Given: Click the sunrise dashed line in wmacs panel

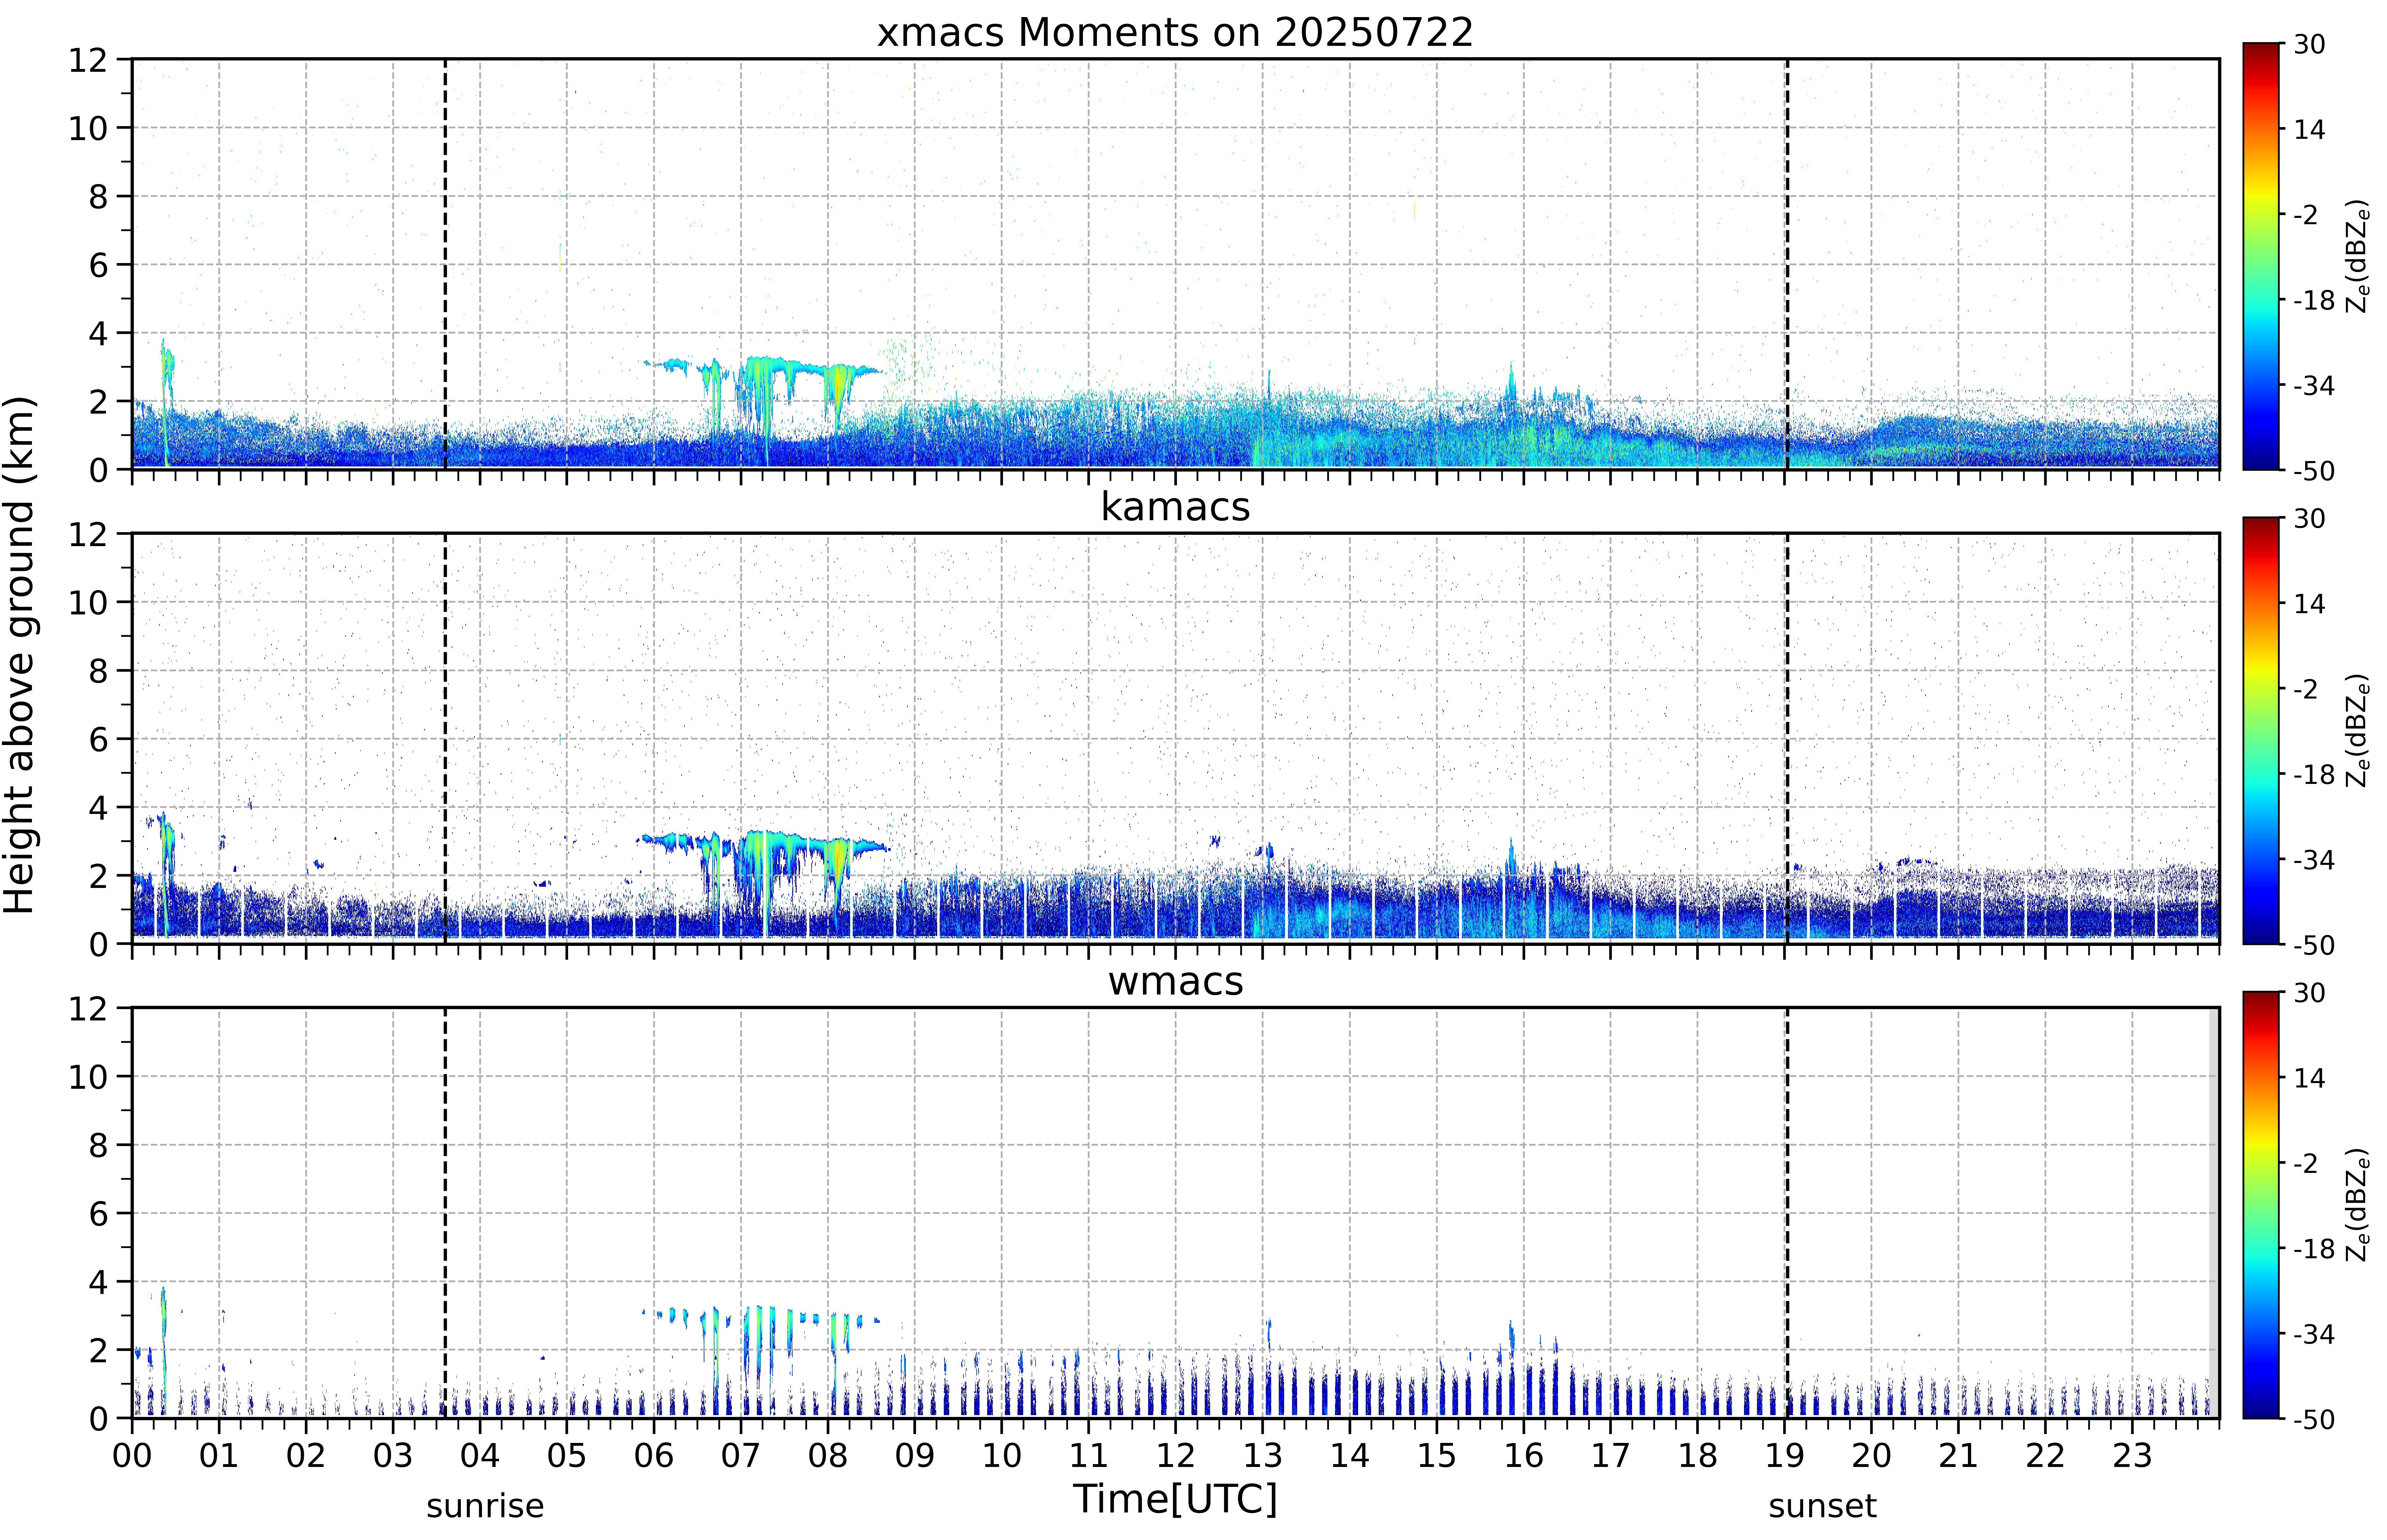Looking at the screenshot, I should [x=445, y=1213].
